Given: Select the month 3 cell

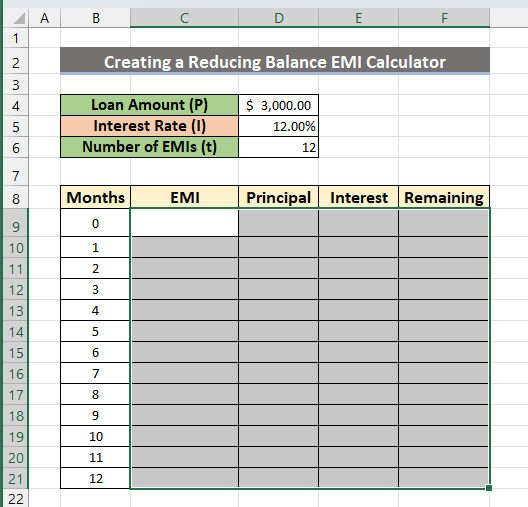Looking at the screenshot, I should tap(96, 289).
